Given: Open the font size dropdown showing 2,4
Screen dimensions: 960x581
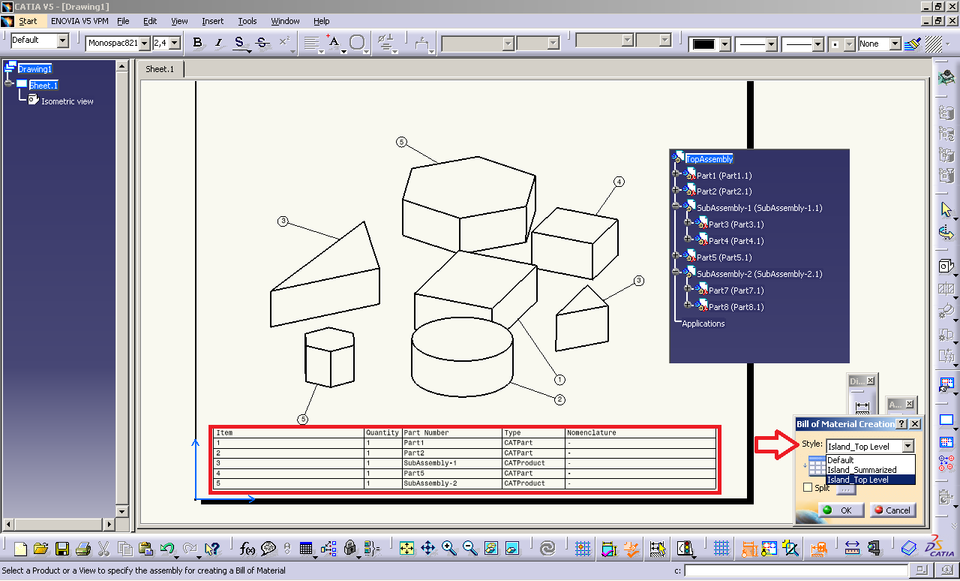Looking at the screenshot, I should tap(176, 43).
